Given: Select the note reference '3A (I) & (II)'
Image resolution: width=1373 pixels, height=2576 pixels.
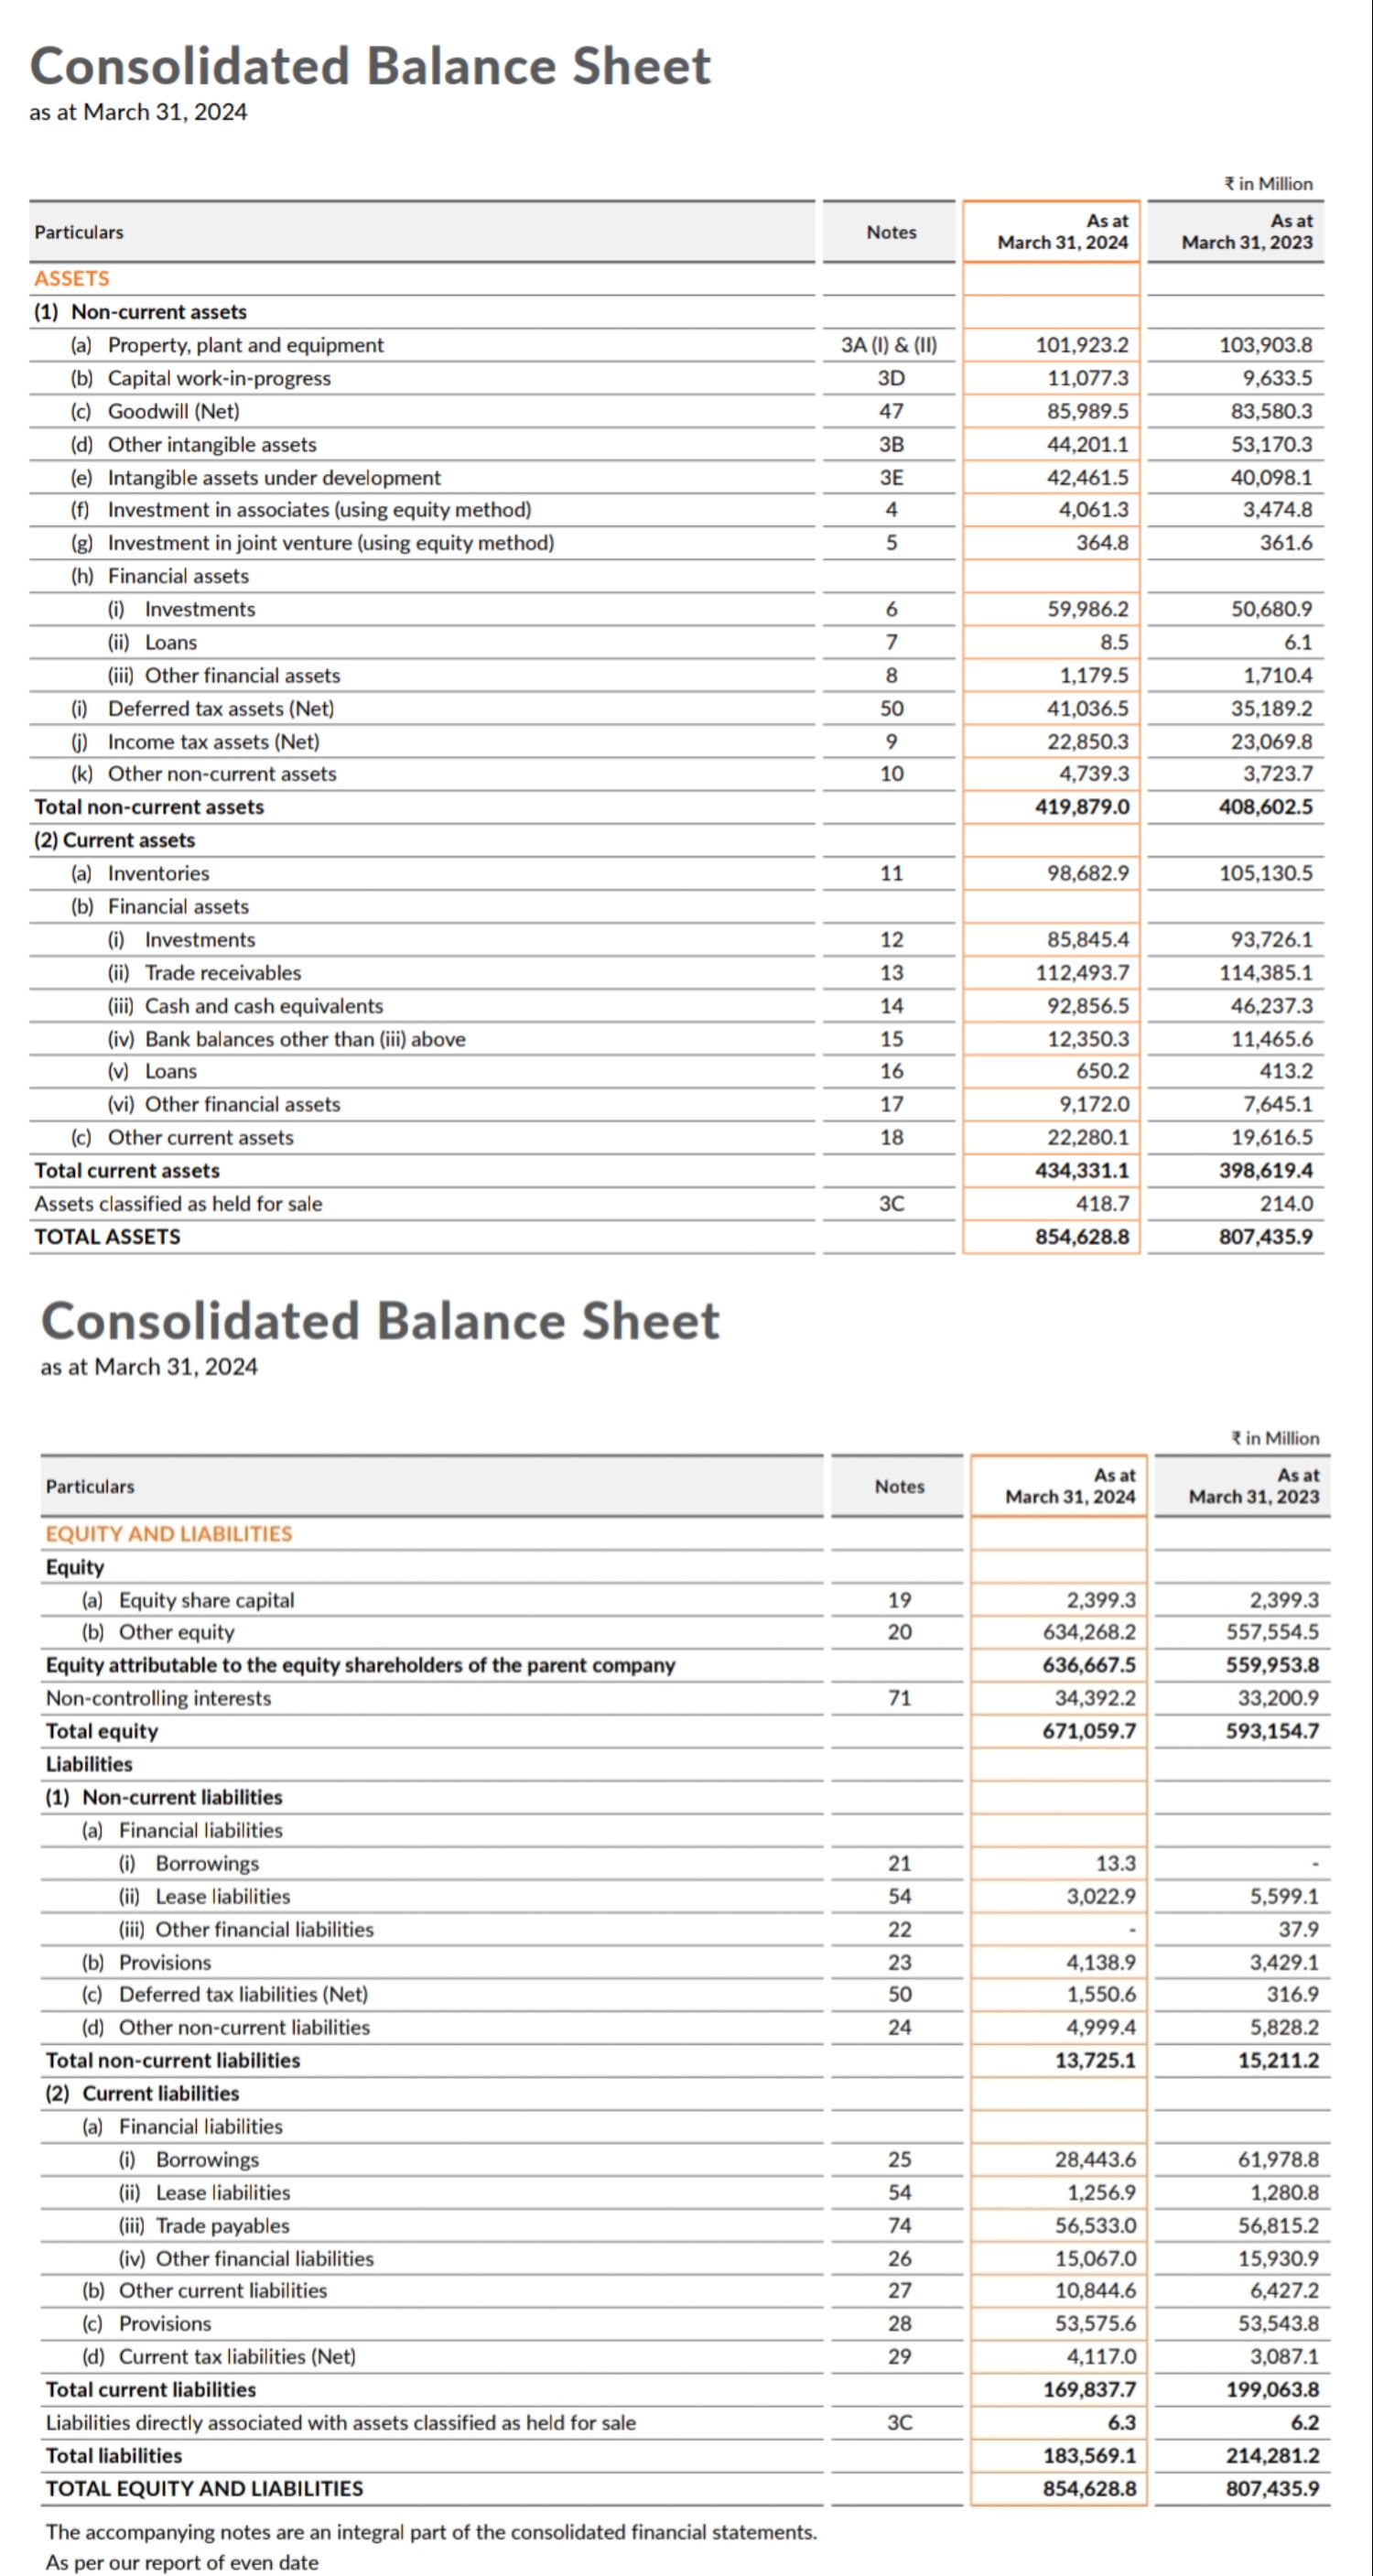Looking at the screenshot, I should (x=888, y=345).
